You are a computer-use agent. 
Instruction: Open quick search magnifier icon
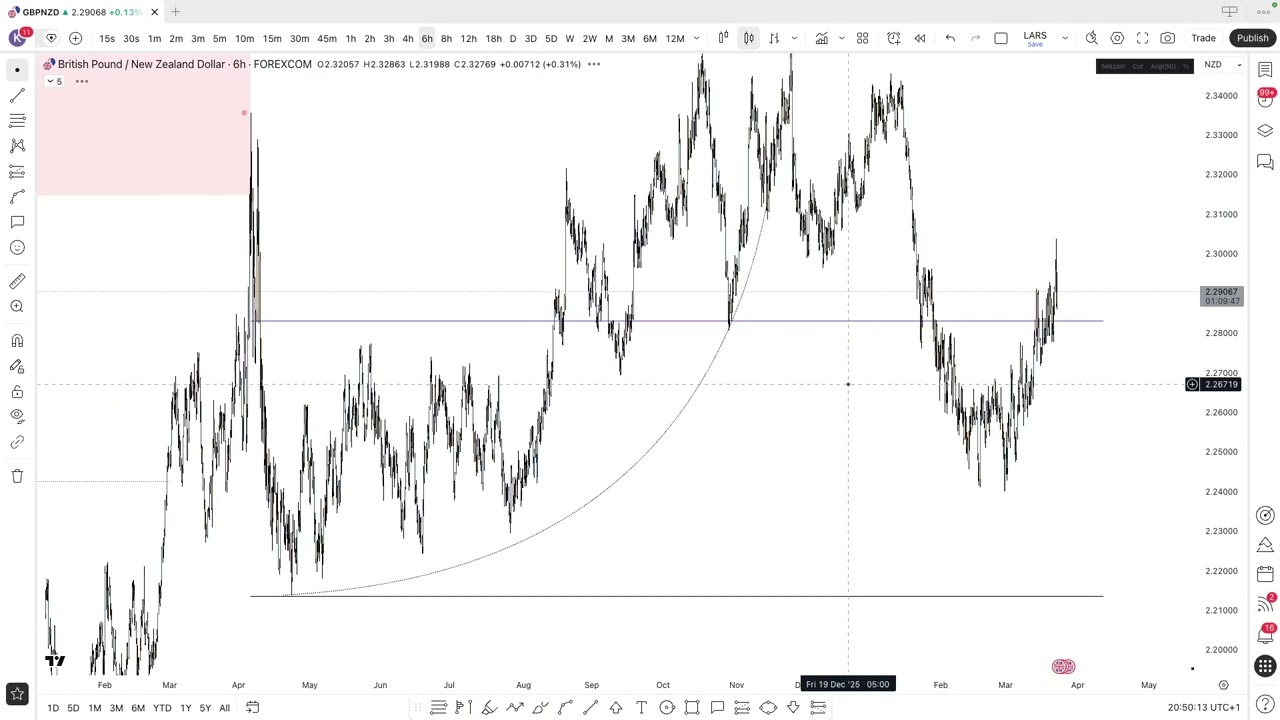(x=1092, y=38)
